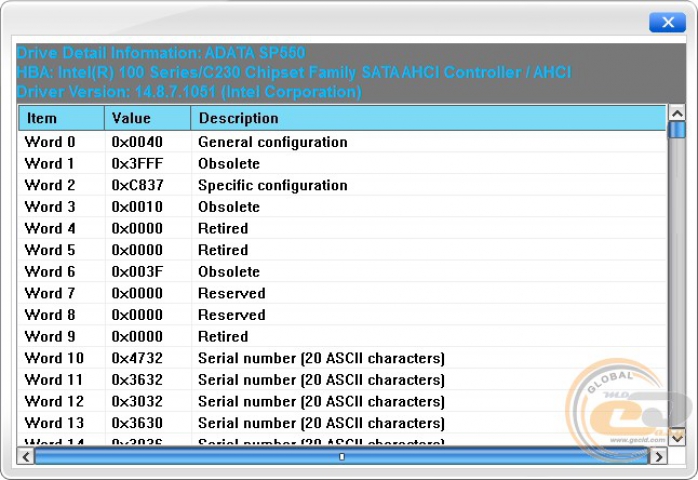Sort by the Item column header
This screenshot has height=480, width=698.
tap(61, 118)
